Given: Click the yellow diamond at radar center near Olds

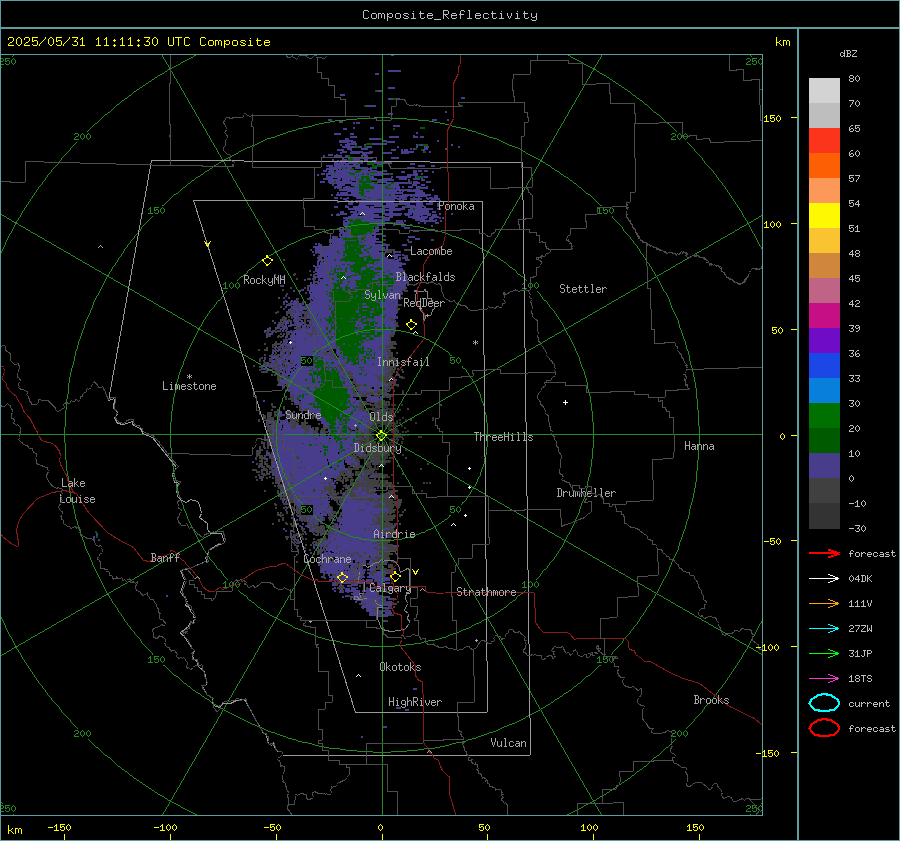Looking at the screenshot, I should [x=382, y=435].
